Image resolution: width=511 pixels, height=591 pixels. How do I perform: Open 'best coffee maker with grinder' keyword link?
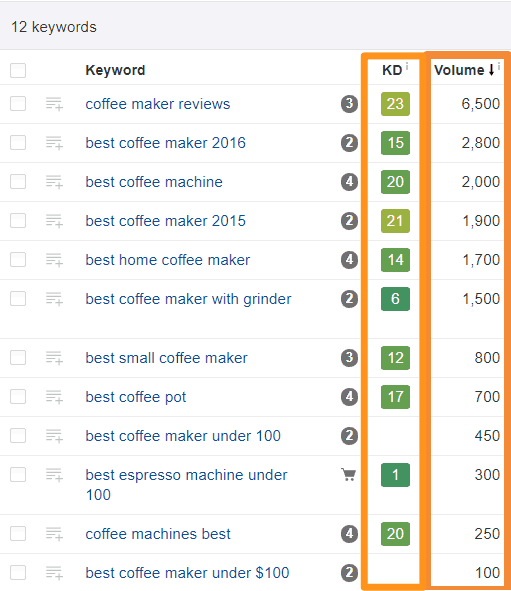click(x=188, y=299)
